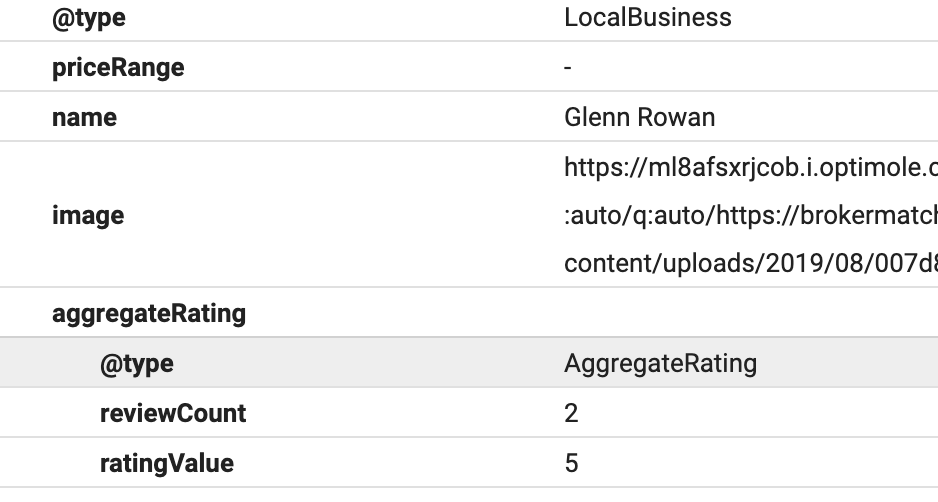Select the LocalBusiness type value
Viewport: 938px width, 502px height.
pyautogui.click(x=647, y=18)
